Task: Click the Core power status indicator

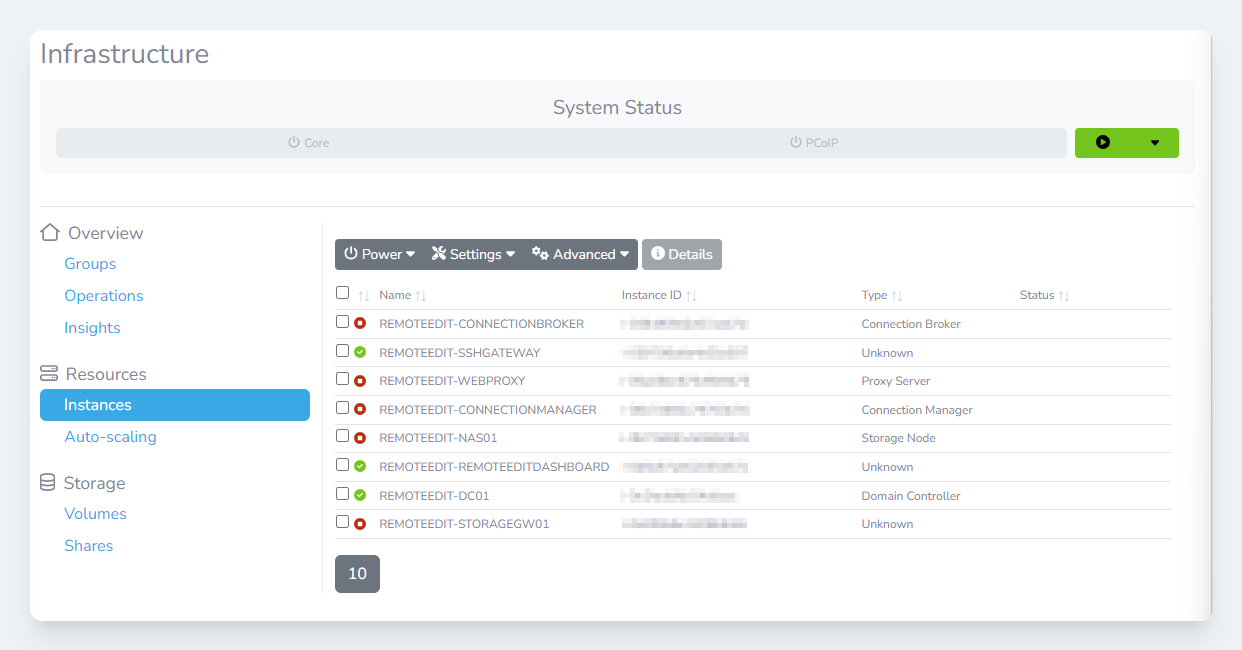Action: (x=308, y=143)
